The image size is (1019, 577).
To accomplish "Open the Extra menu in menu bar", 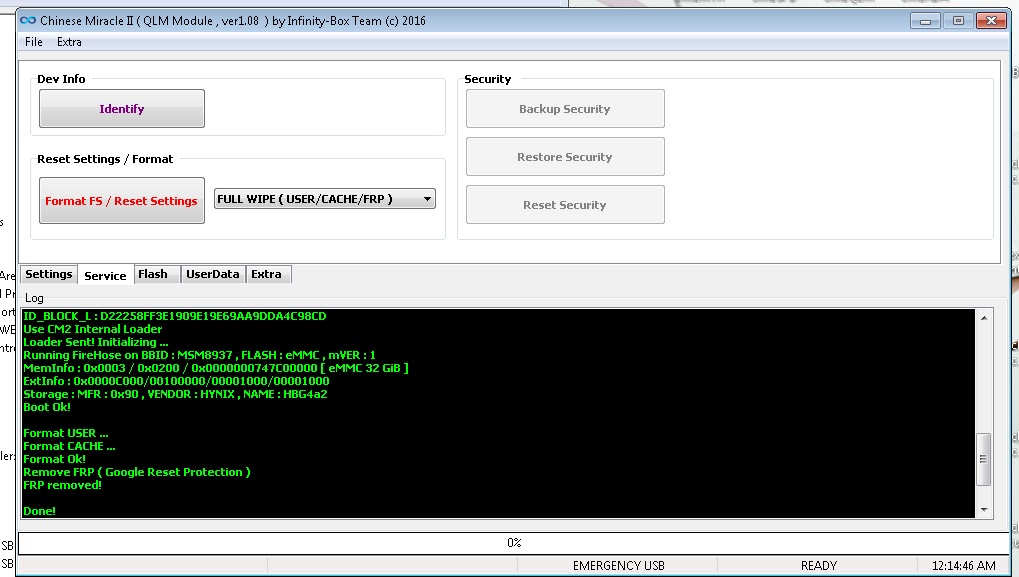I will coord(69,42).
